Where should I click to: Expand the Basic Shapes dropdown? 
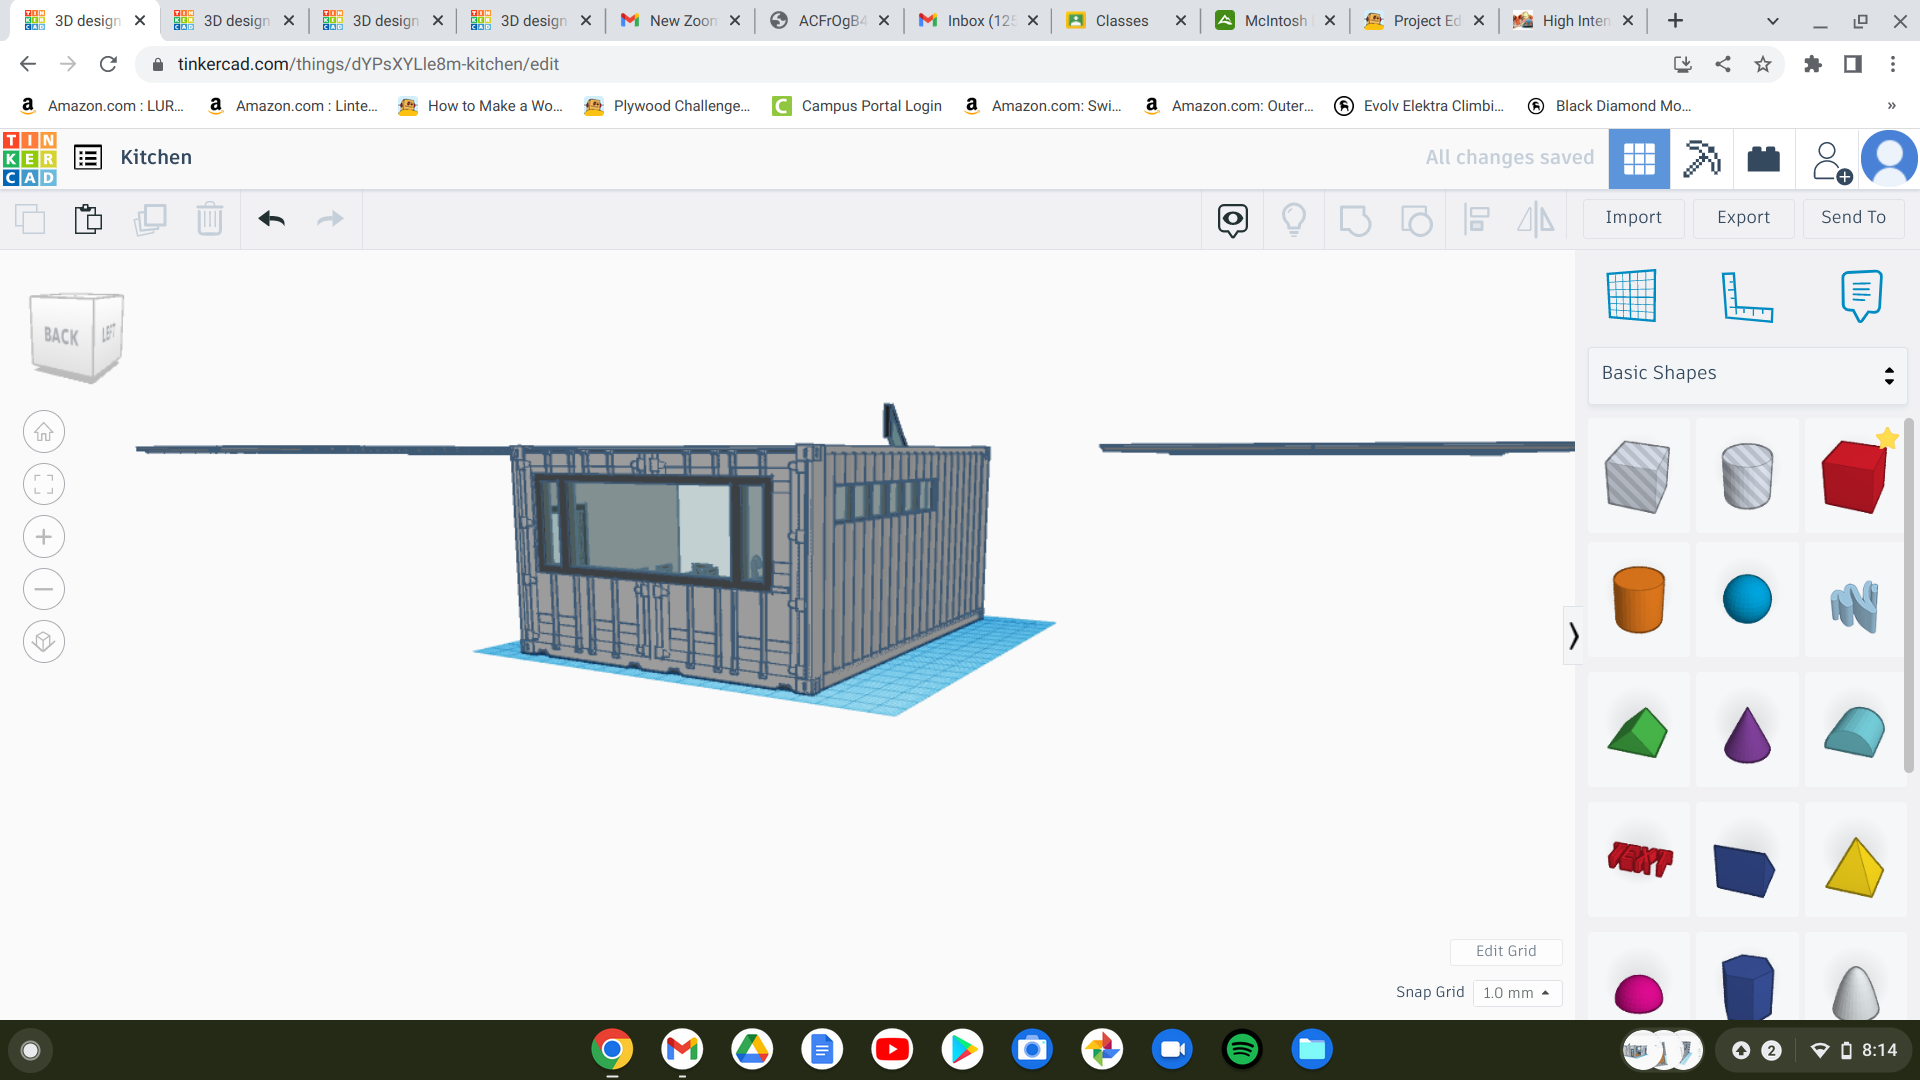(1747, 372)
